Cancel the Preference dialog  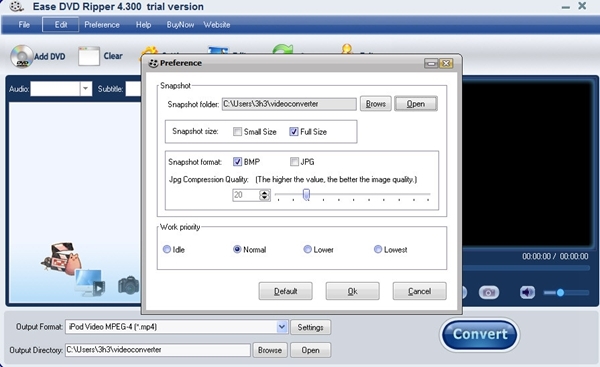(x=419, y=291)
